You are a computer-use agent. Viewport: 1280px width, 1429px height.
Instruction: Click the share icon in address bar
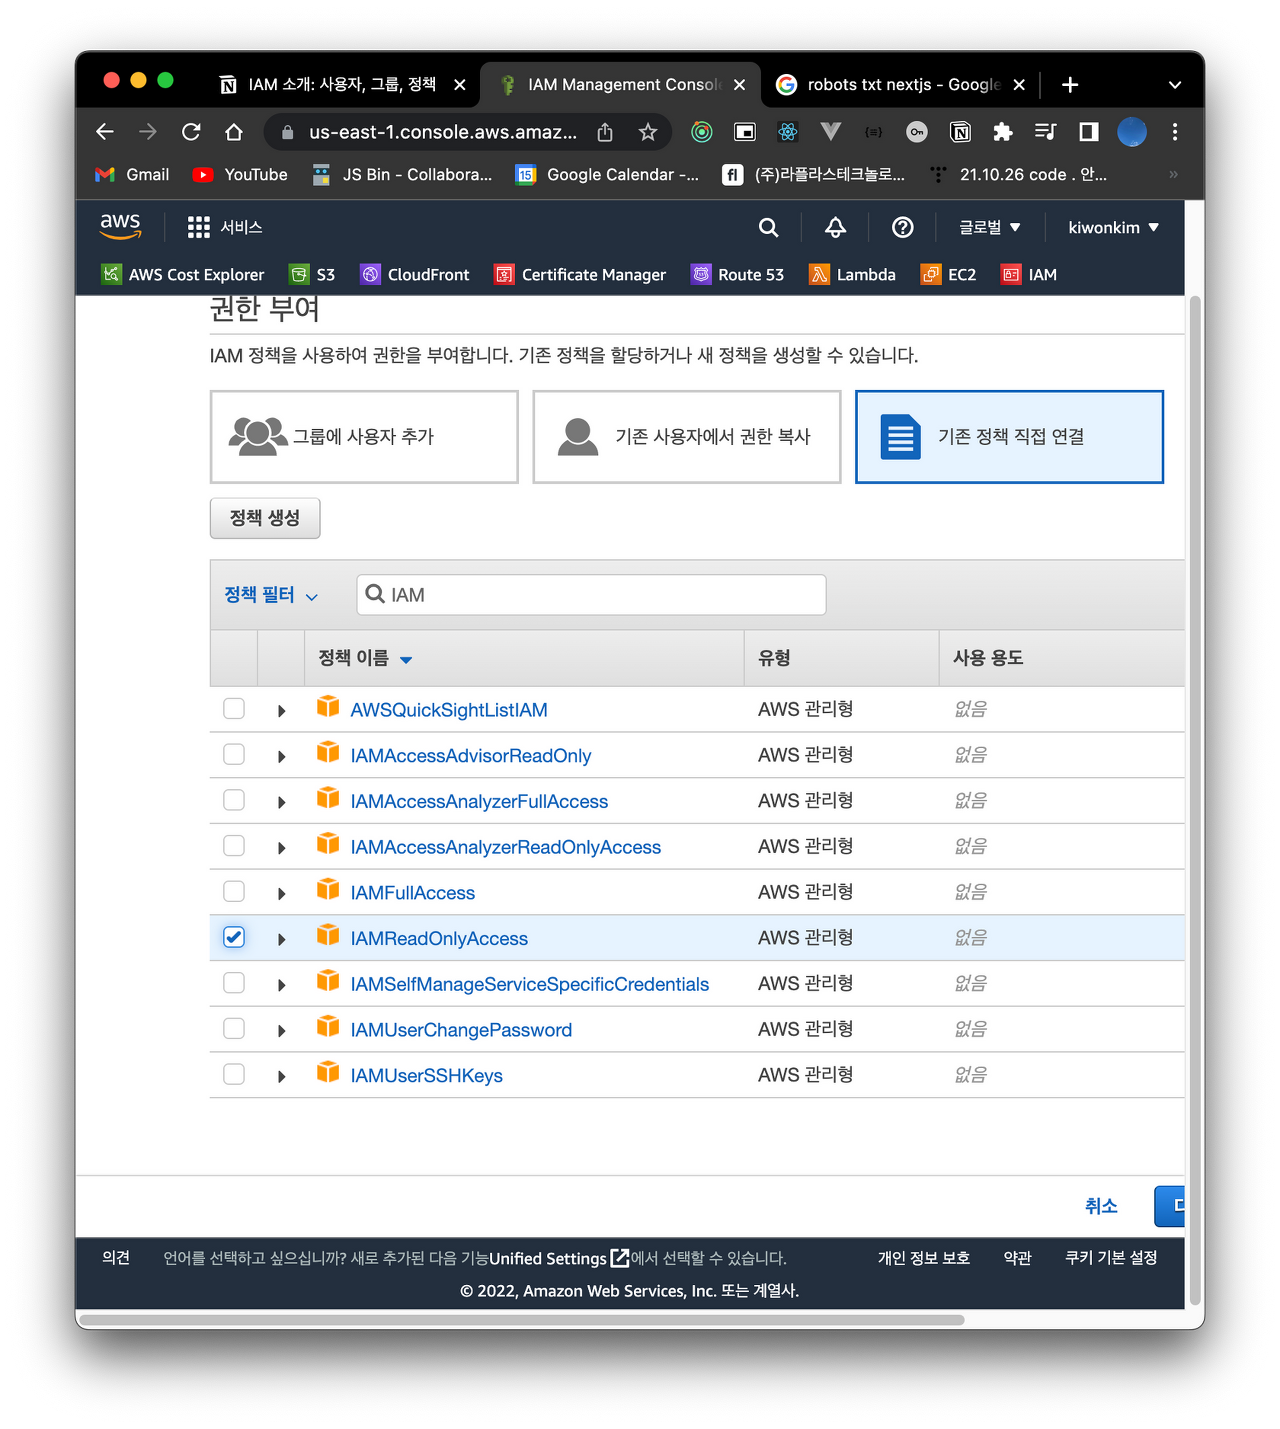tap(605, 132)
